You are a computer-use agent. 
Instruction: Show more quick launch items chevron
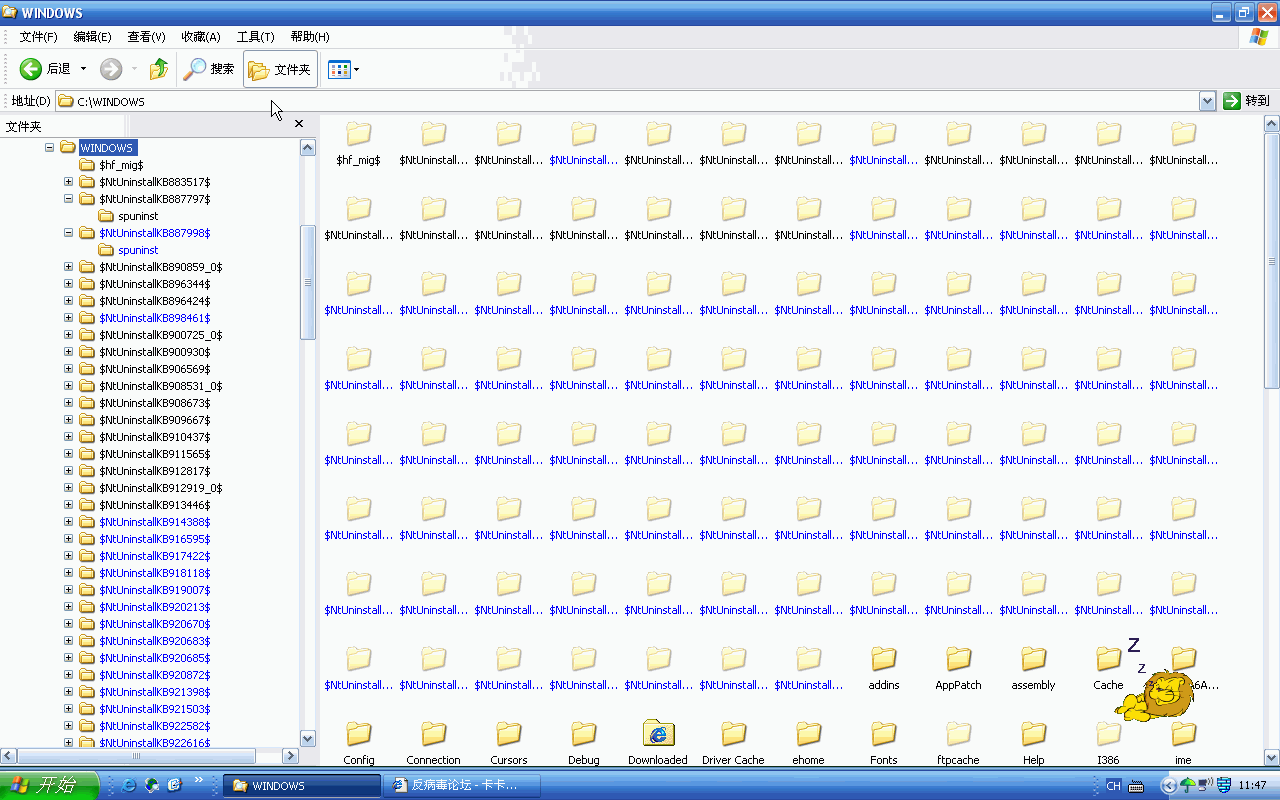[x=198, y=780]
